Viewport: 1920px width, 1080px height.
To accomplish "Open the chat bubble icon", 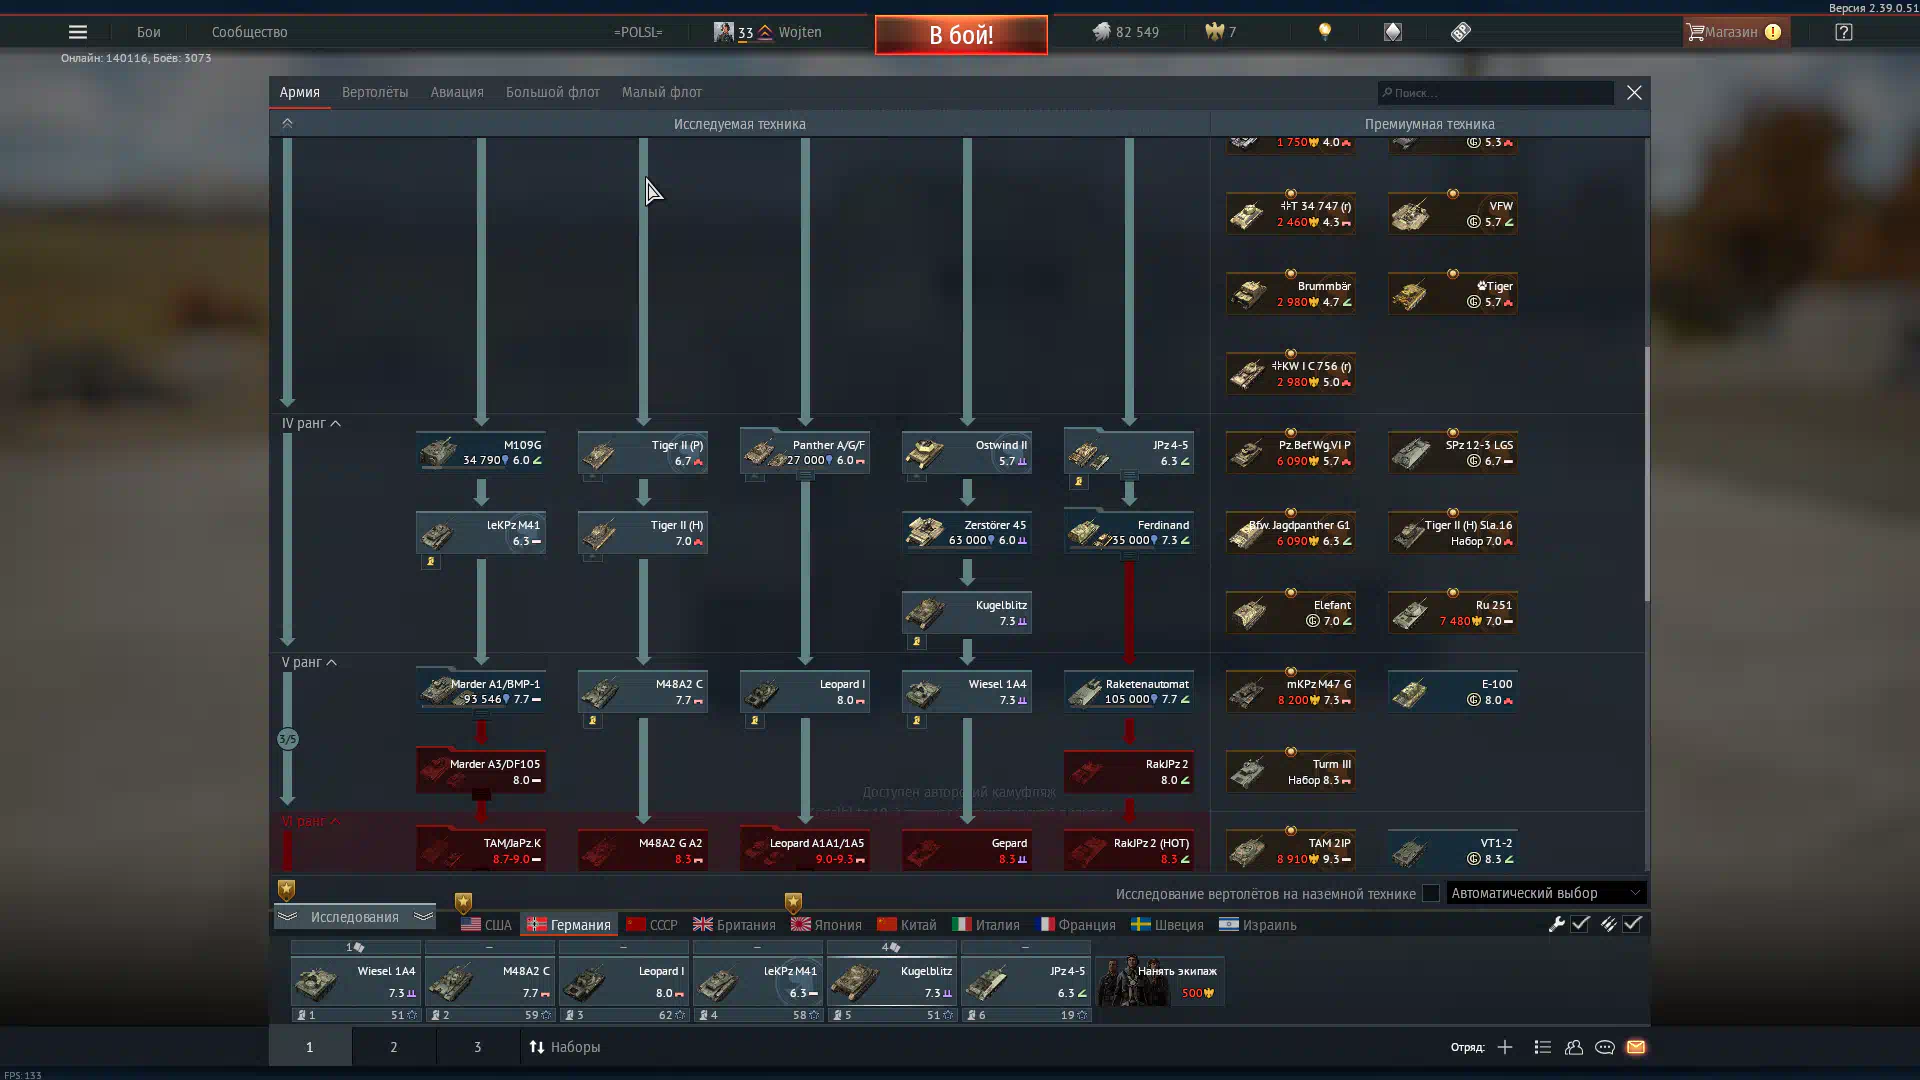I will click(1605, 1047).
